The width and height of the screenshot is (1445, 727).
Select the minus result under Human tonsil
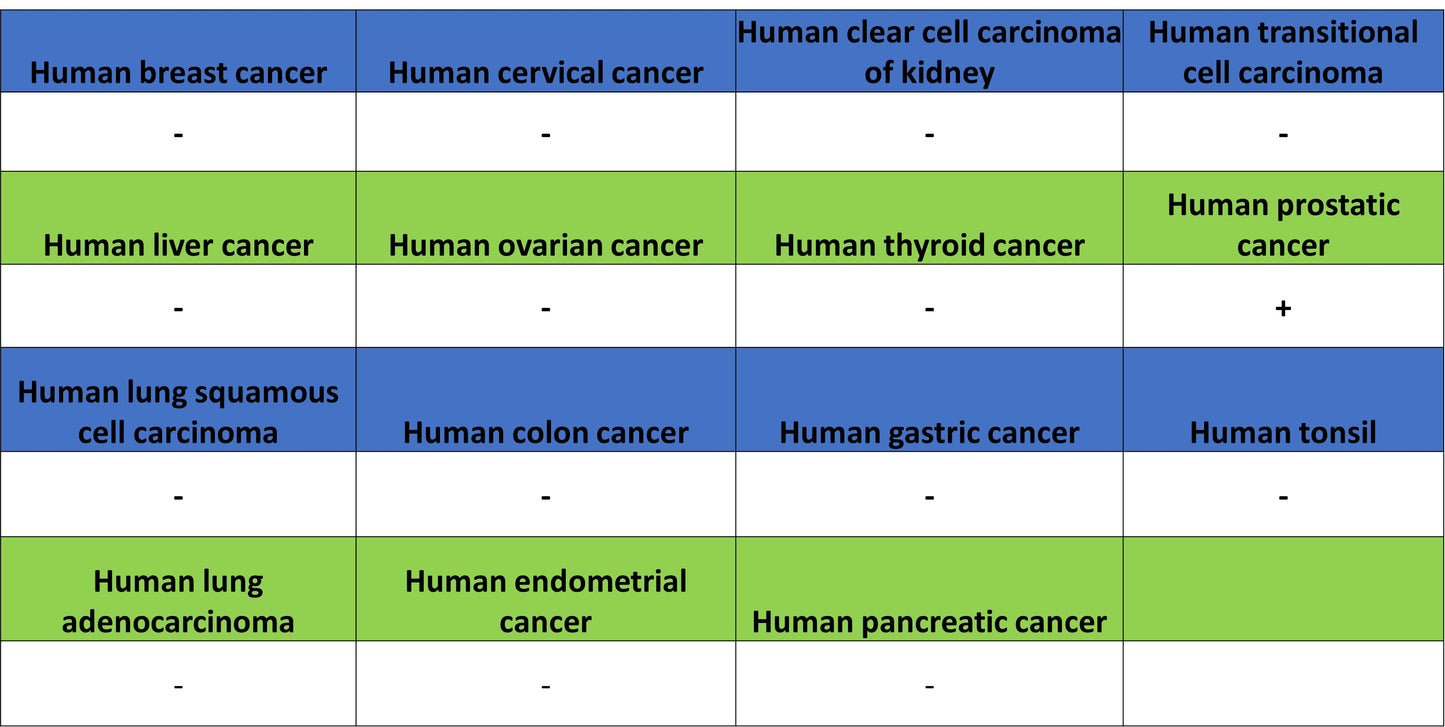pos(1283,495)
